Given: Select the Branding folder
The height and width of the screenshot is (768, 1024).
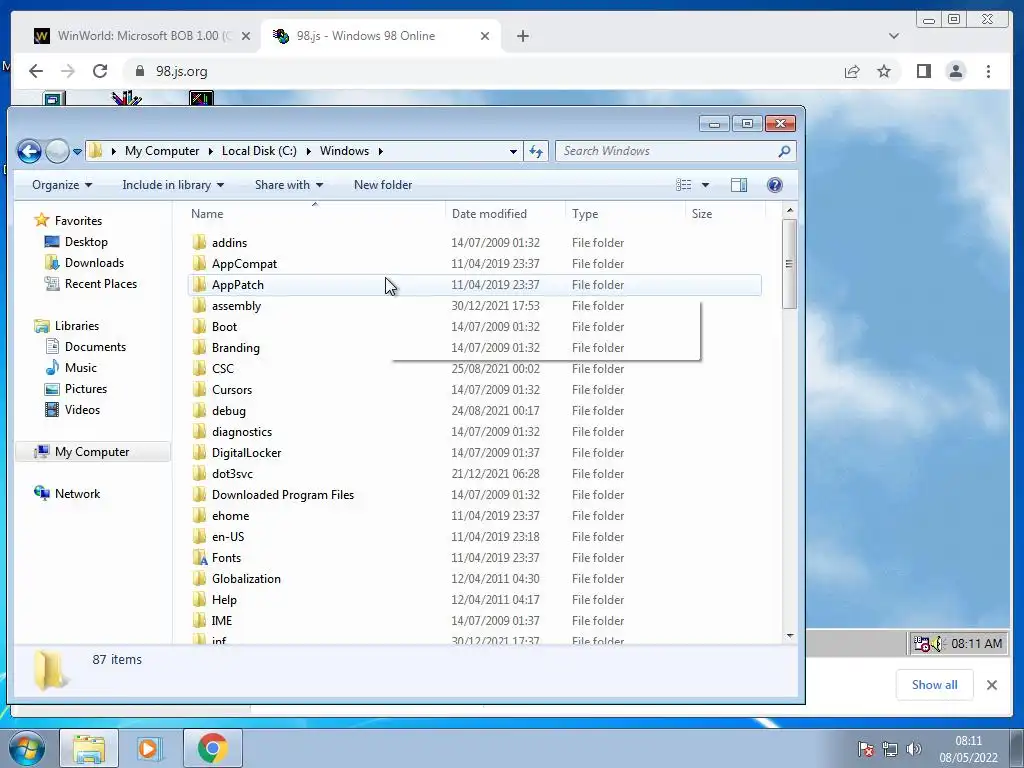Looking at the screenshot, I should click(236, 347).
